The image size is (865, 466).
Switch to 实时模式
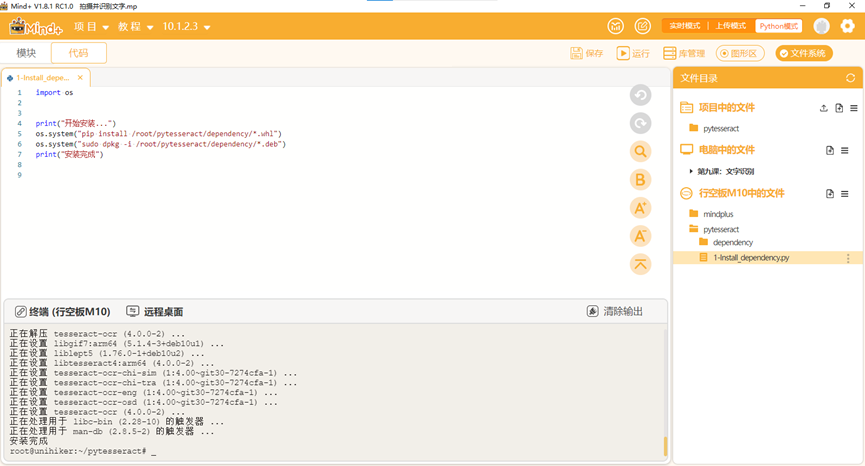[x=685, y=26]
